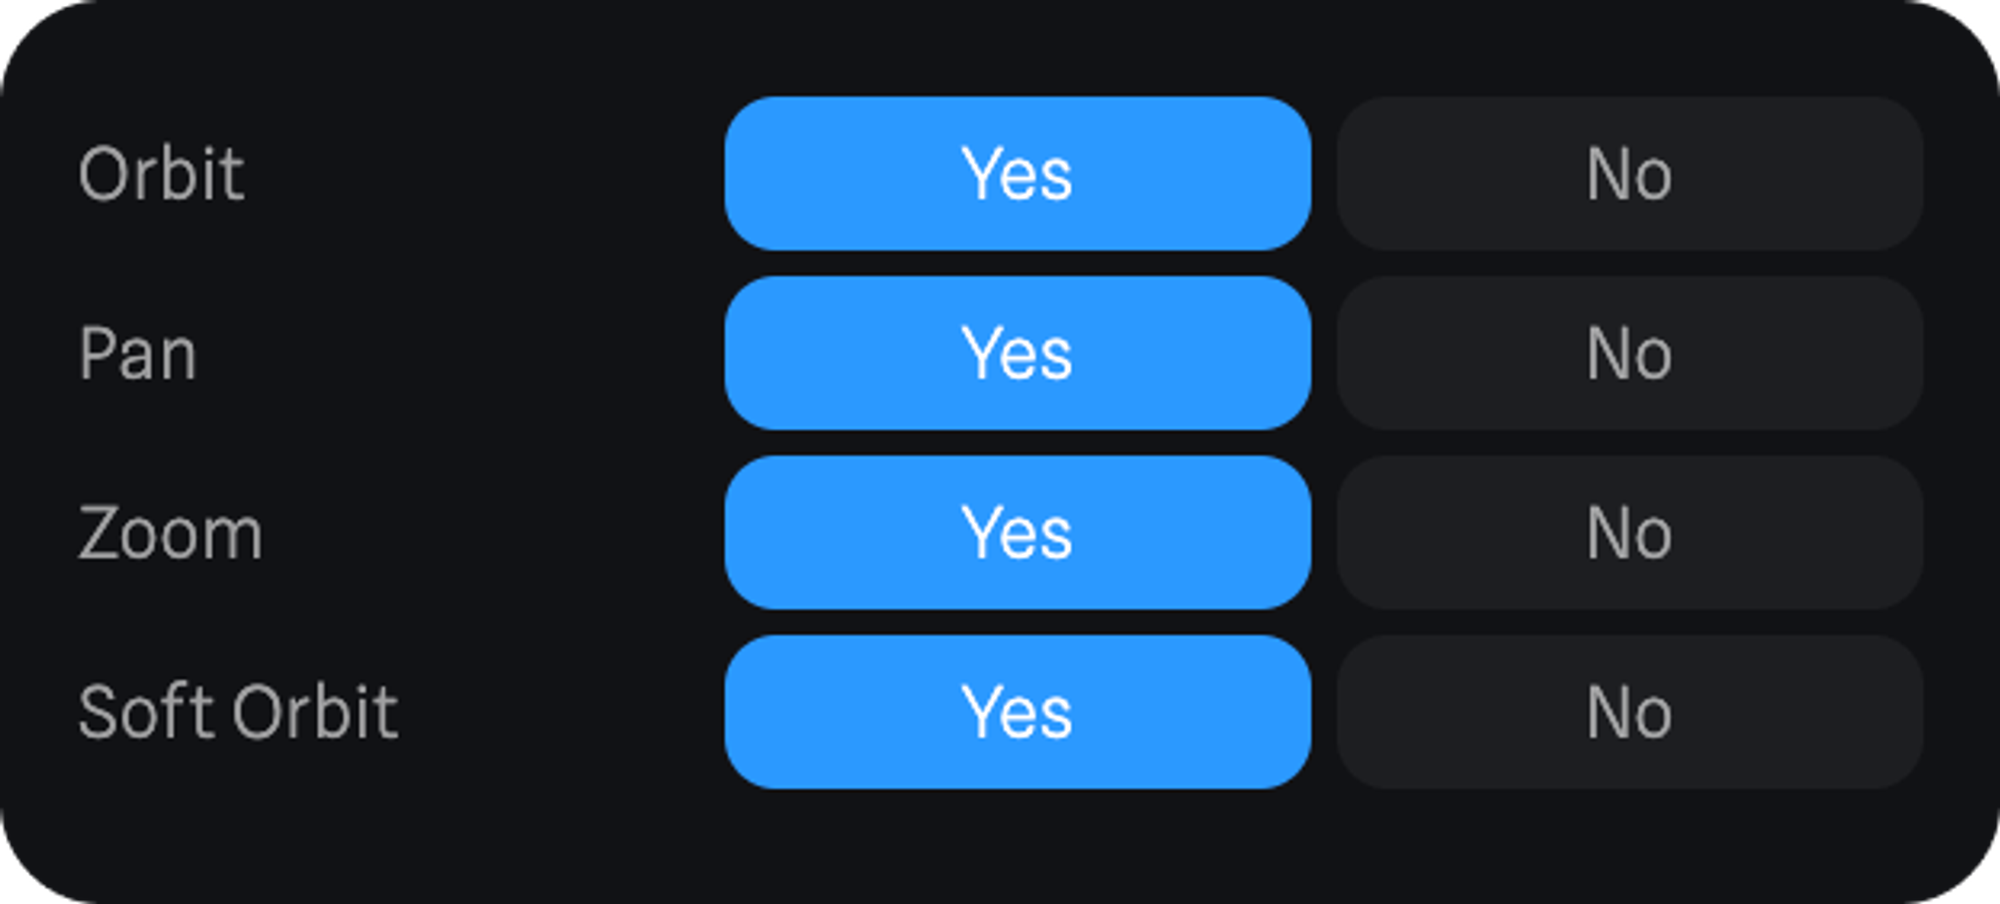Disable Orbit by selecting No

pos(1629,174)
